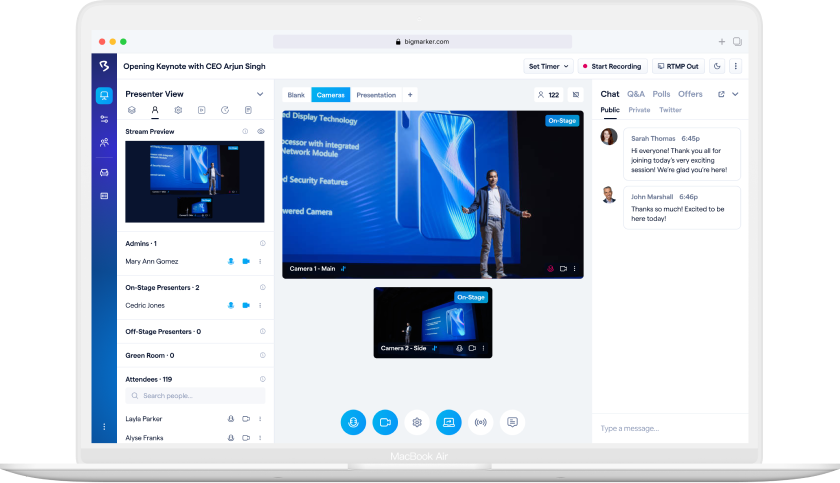Toggle Camera 1 - Main red microphone icon

coord(550,269)
